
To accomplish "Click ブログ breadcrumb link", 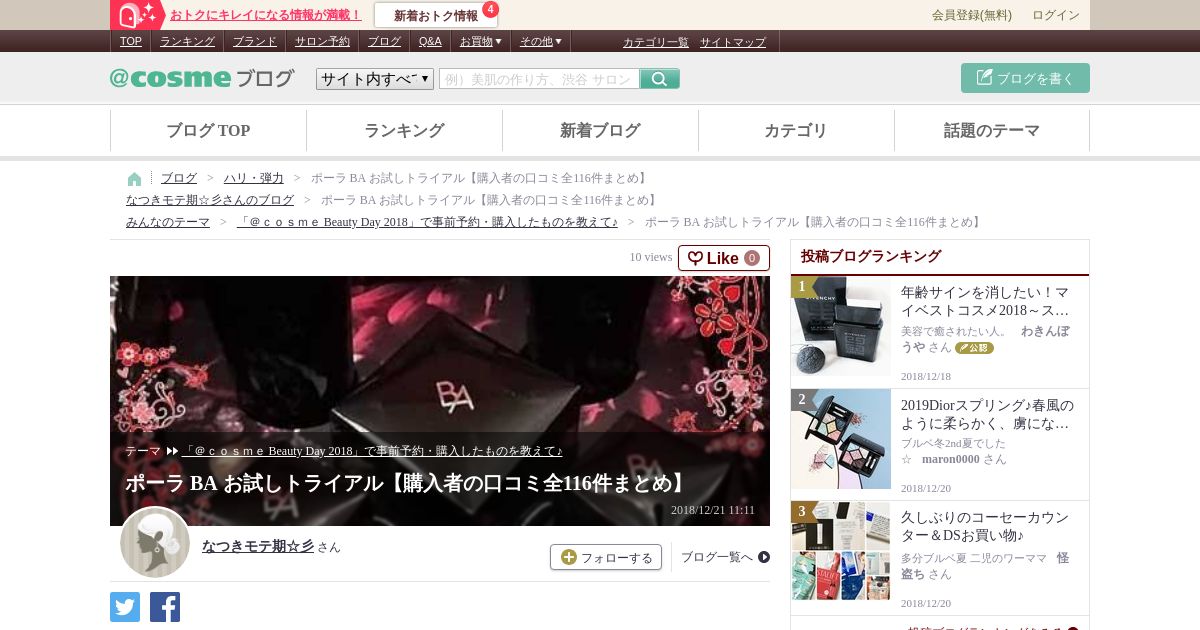I will 179,178.
